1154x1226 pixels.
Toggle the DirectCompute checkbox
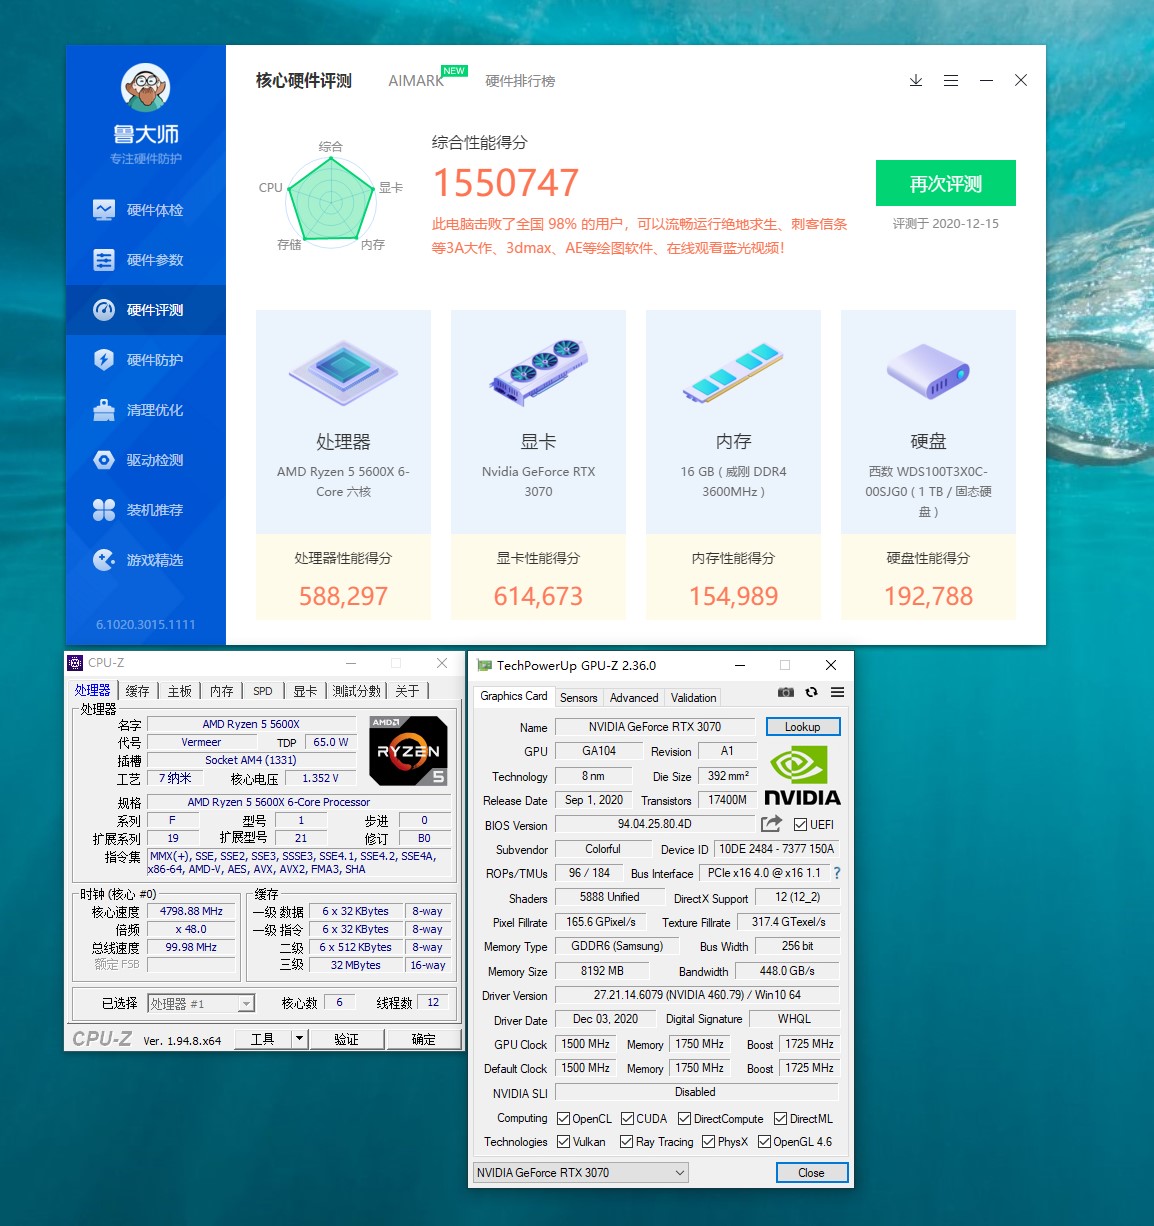684,1119
